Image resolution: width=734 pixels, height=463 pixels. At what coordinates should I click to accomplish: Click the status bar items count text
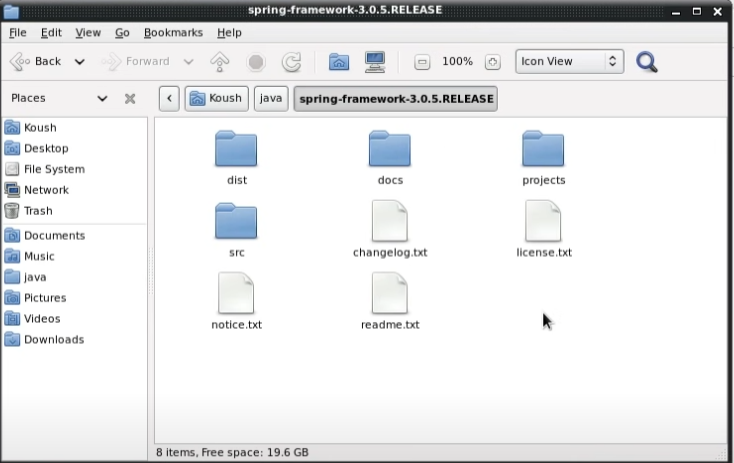[x=232, y=452]
